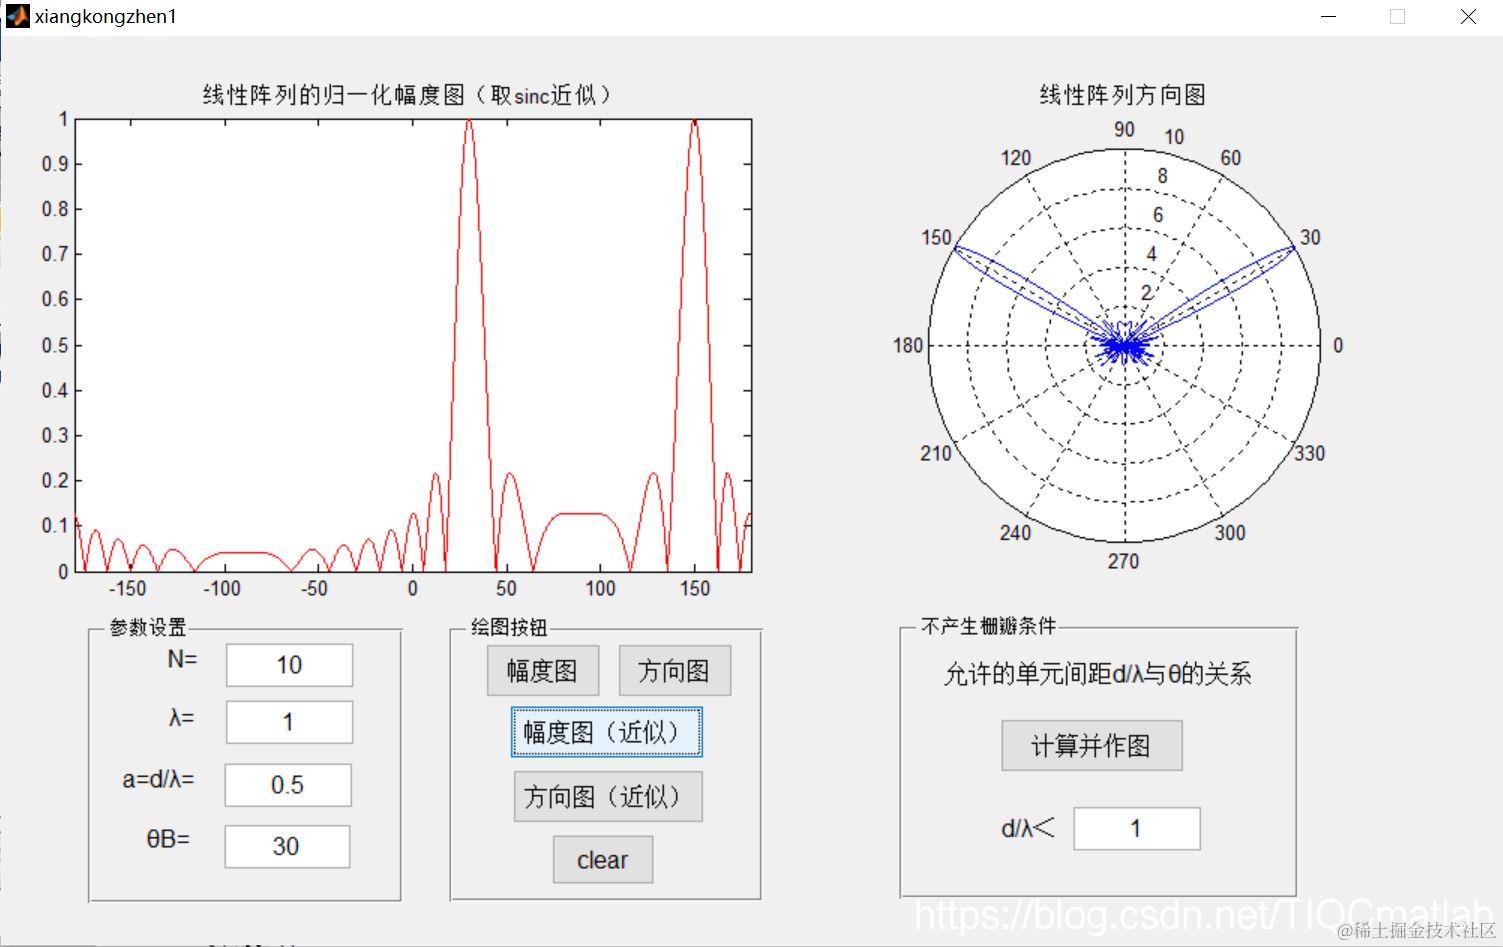This screenshot has width=1503, height=947.
Task: Click the 幅度图 plot button
Action: click(542, 671)
